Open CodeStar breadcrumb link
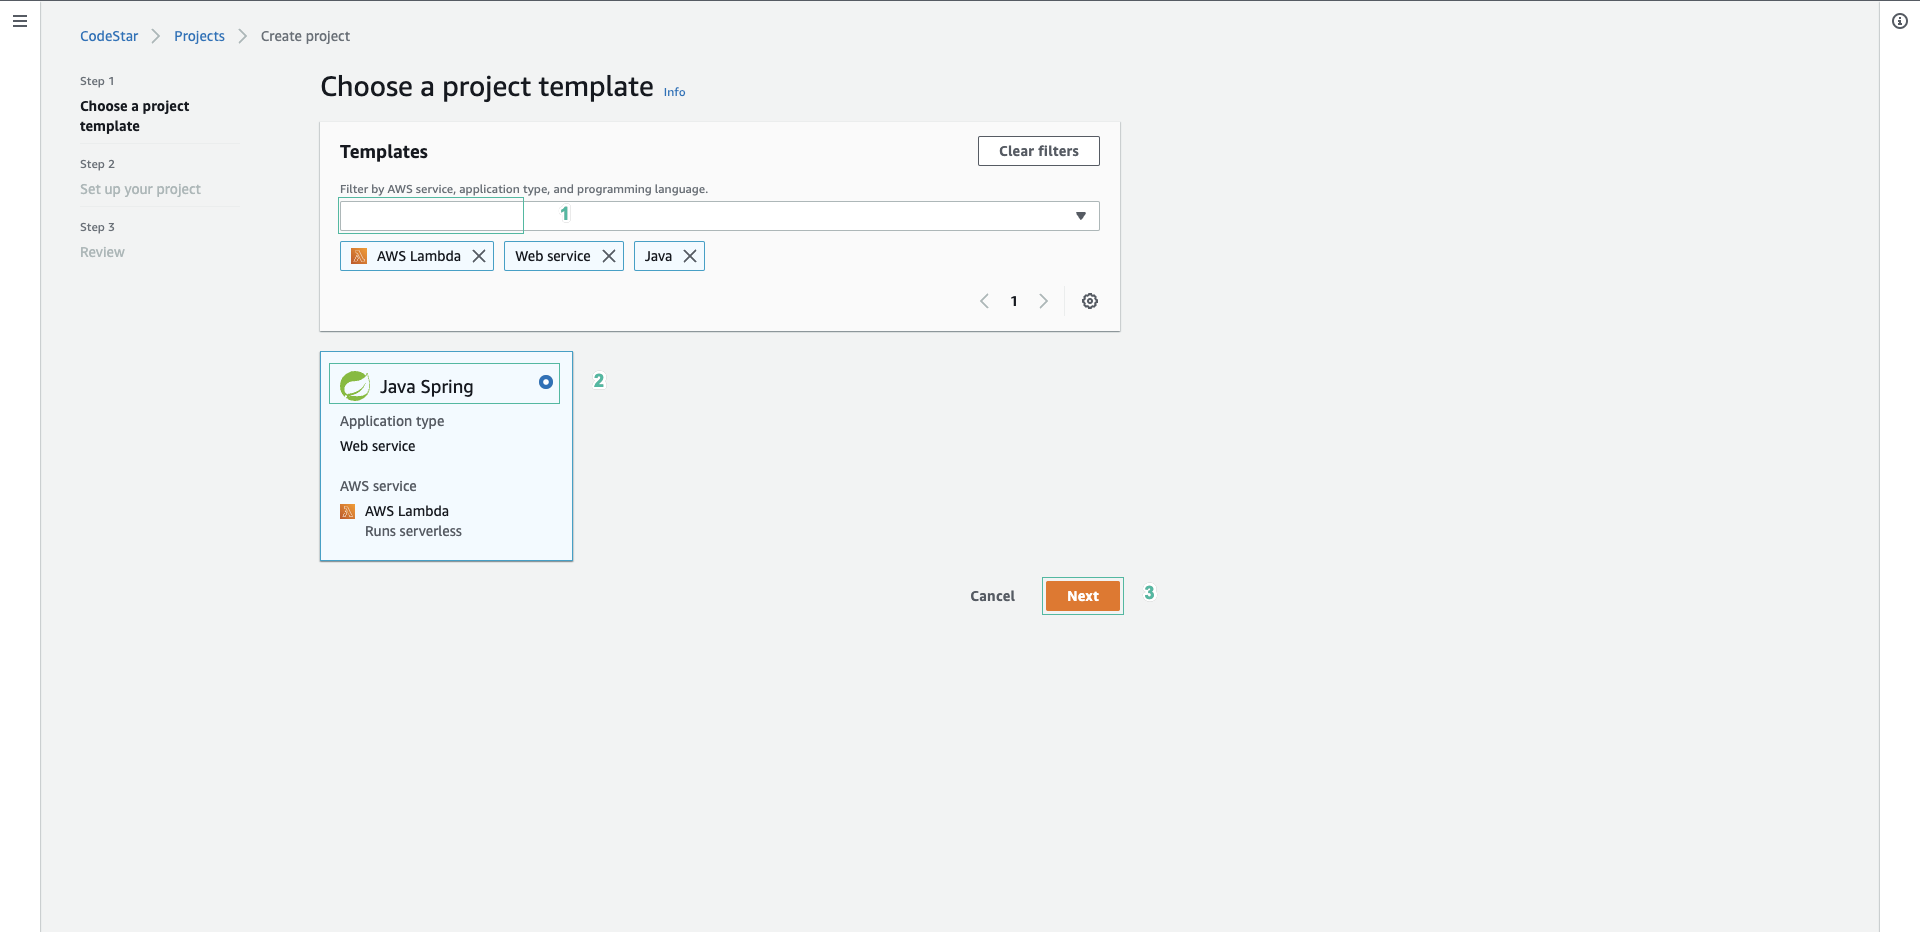This screenshot has height=932, width=1920. tap(109, 36)
